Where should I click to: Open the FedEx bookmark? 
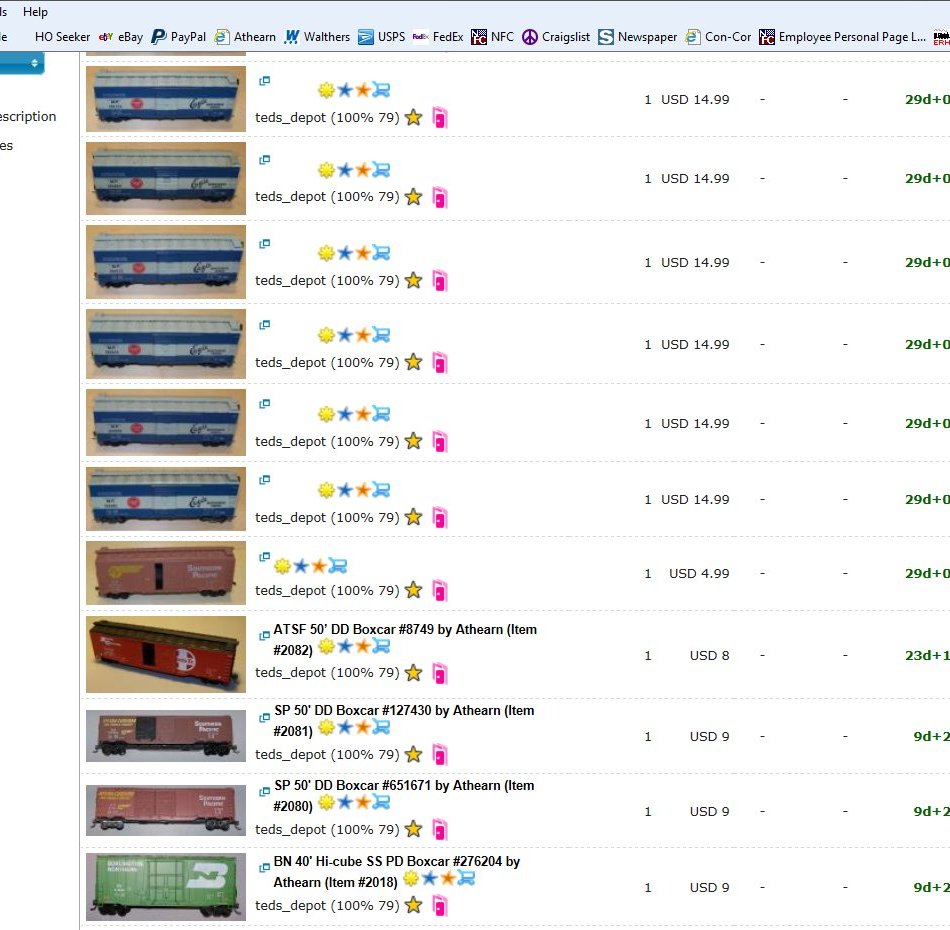(438, 37)
